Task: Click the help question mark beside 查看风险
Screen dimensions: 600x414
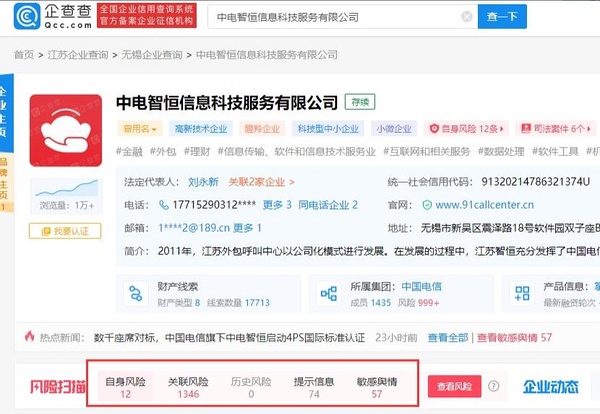Action: tap(496, 386)
